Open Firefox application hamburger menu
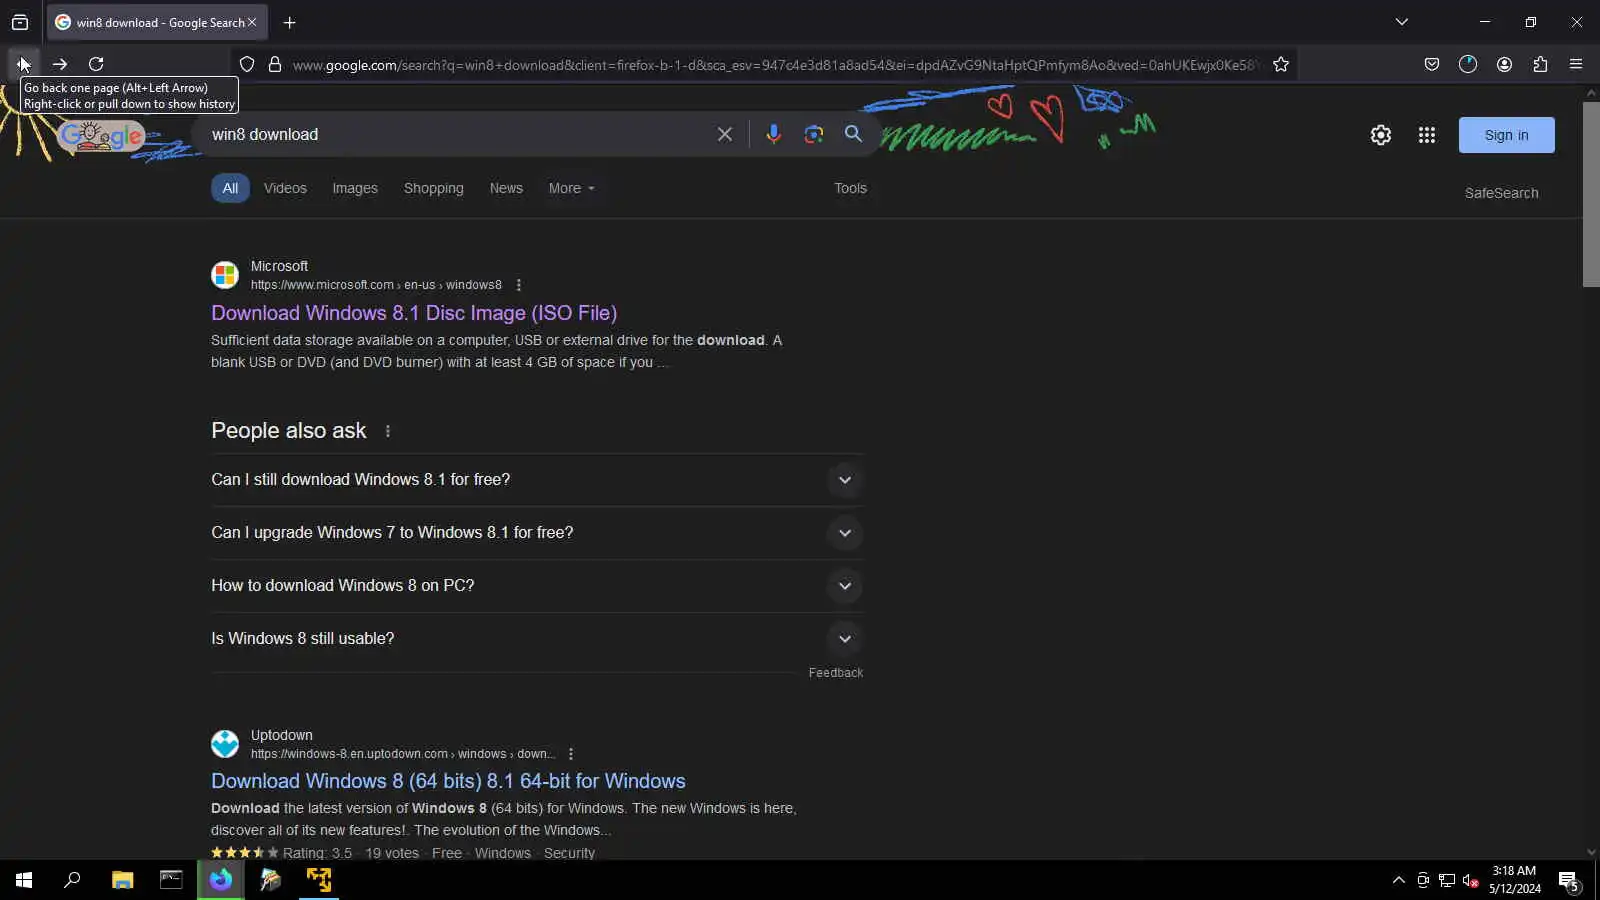 (1576, 64)
